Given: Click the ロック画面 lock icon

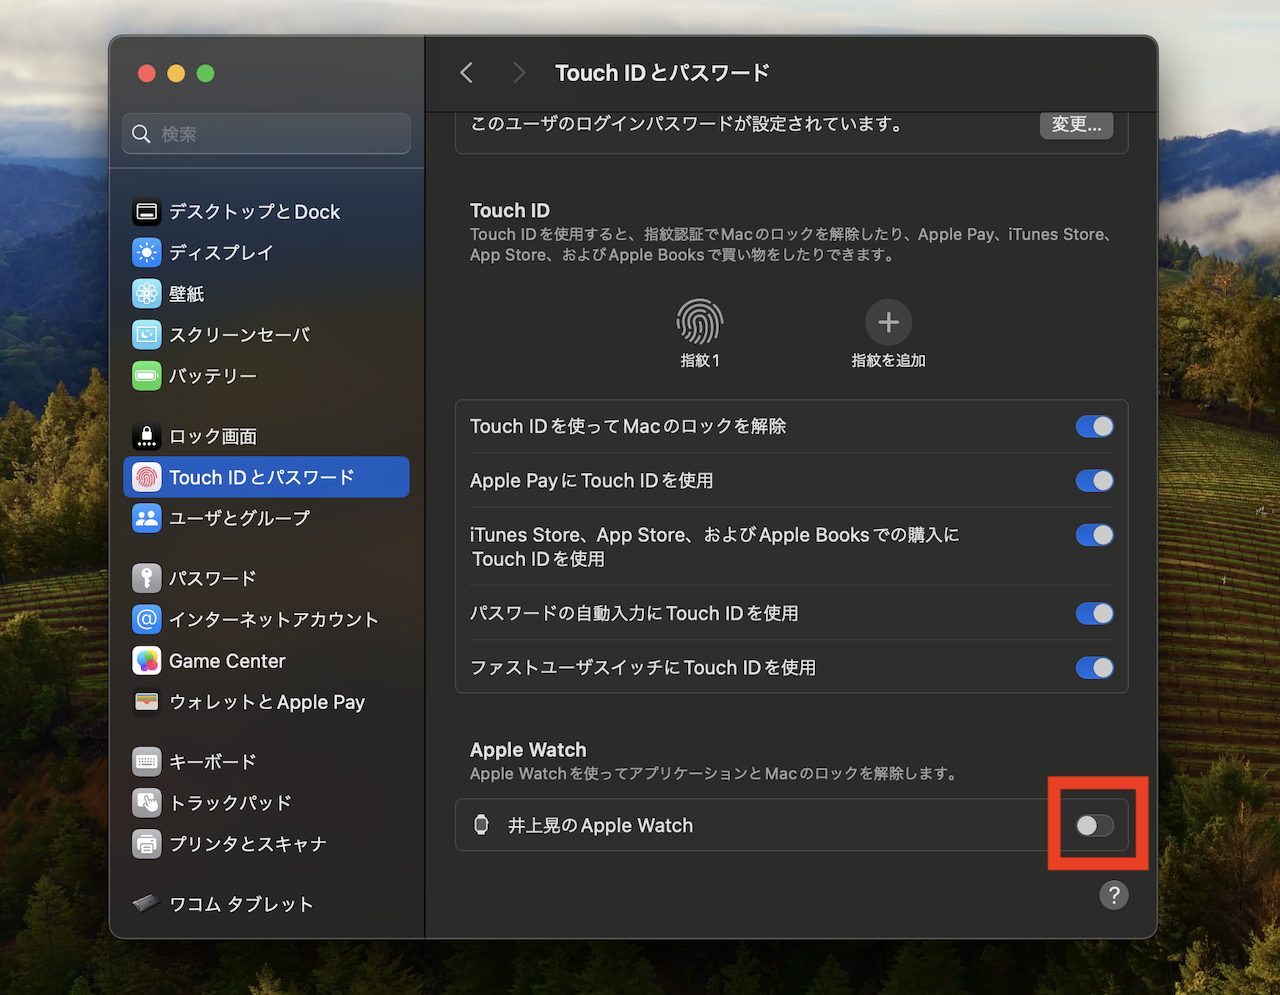Looking at the screenshot, I should 147,436.
